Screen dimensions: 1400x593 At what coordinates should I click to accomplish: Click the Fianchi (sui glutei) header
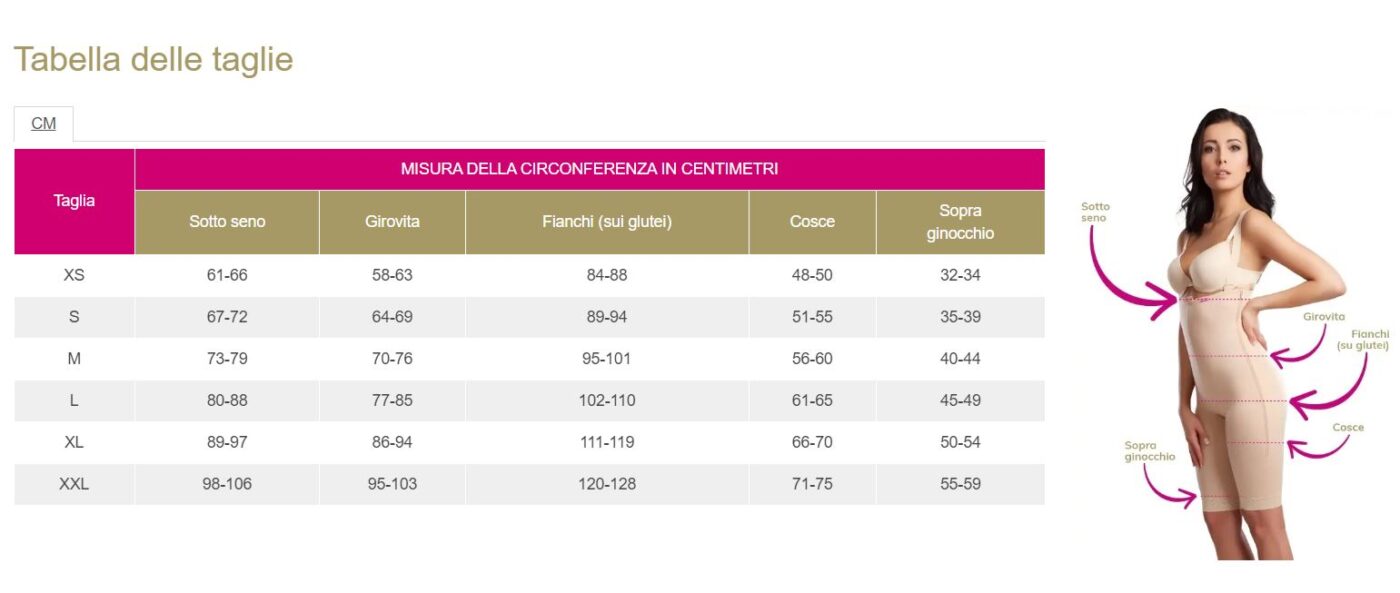point(607,222)
